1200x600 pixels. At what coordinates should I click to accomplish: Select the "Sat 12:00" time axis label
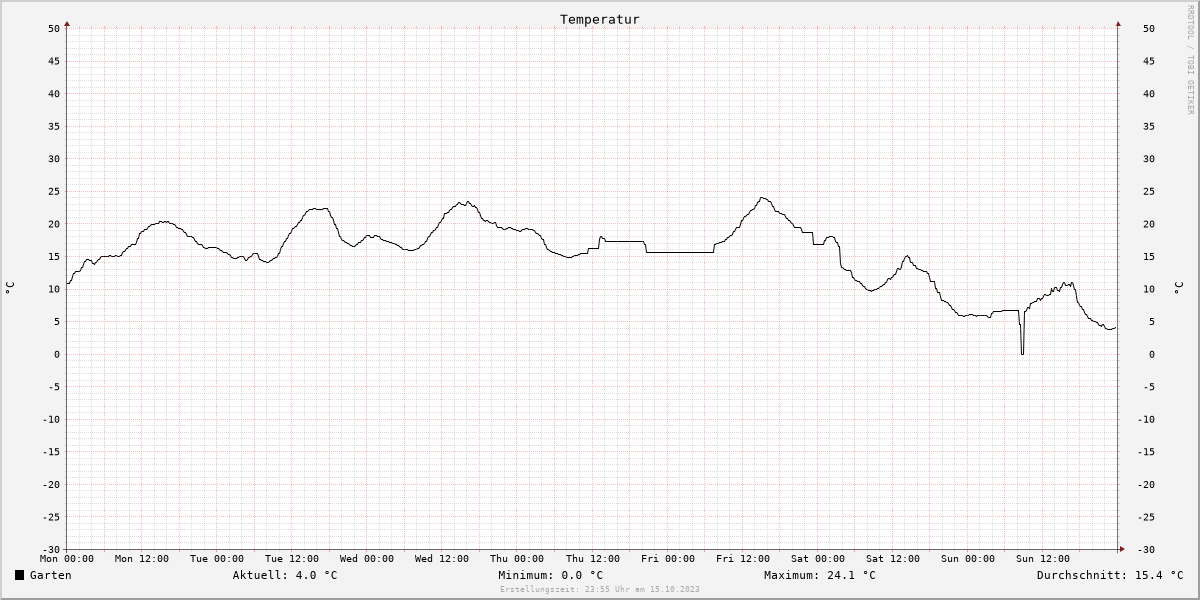[x=893, y=559]
